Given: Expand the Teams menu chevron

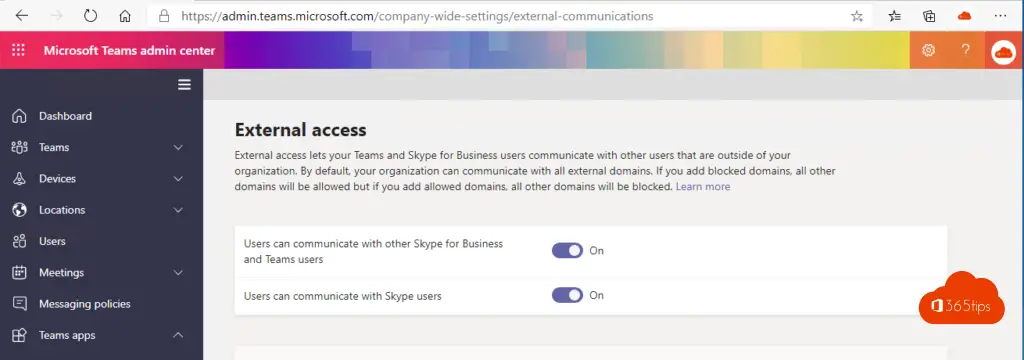Looking at the screenshot, I should click(178, 148).
